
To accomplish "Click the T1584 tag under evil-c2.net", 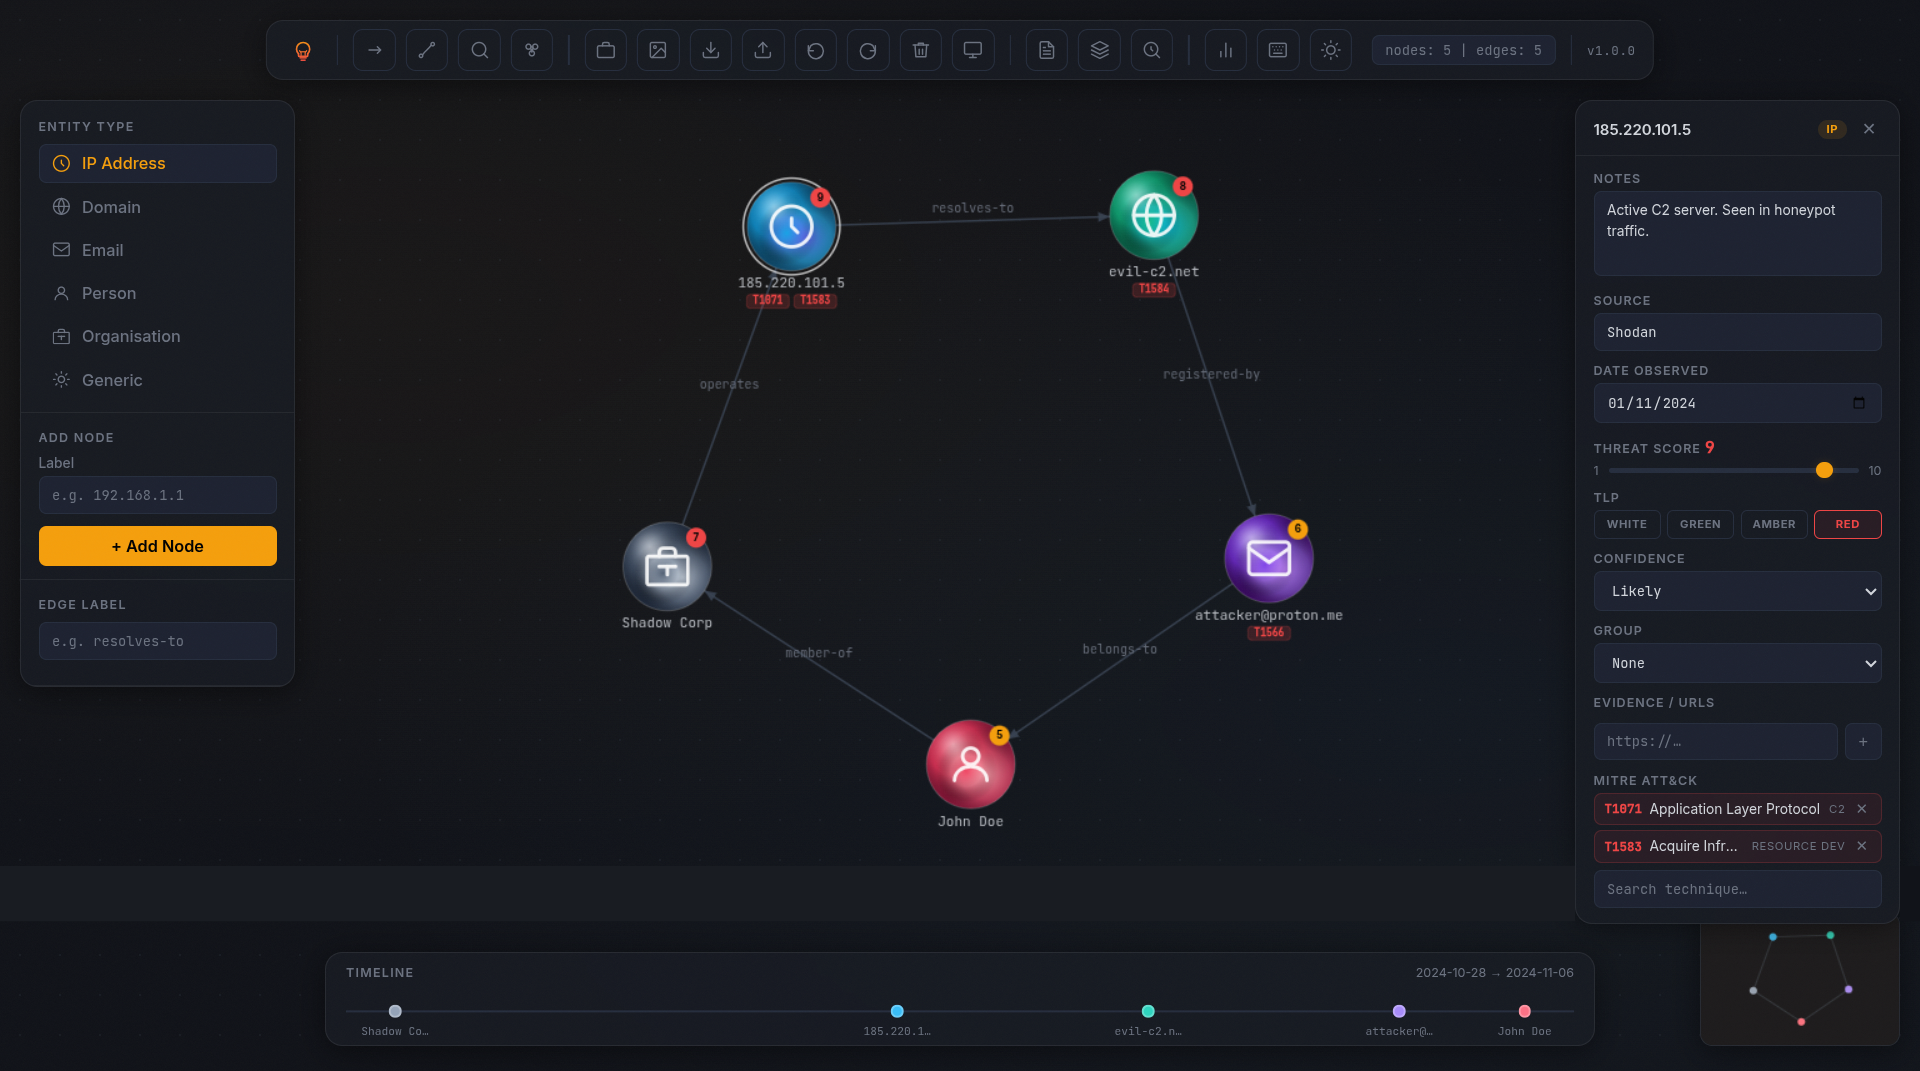I will [1154, 289].
